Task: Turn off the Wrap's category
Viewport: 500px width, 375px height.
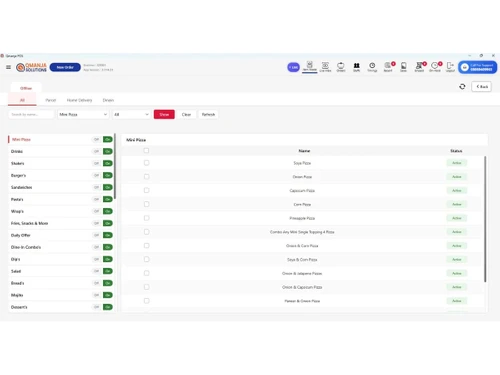Action: coord(96,211)
